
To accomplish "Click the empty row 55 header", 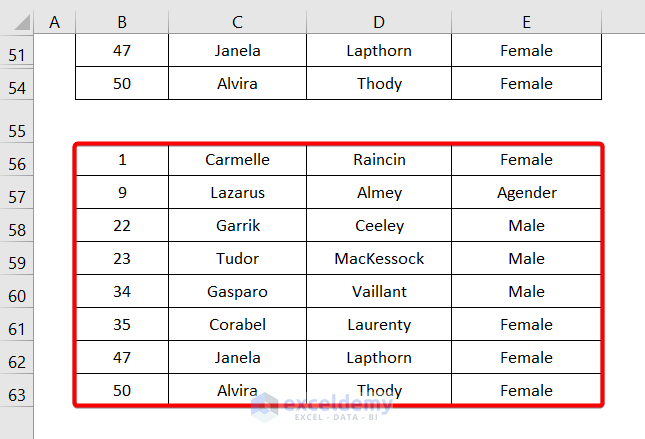I will pos(17,130).
